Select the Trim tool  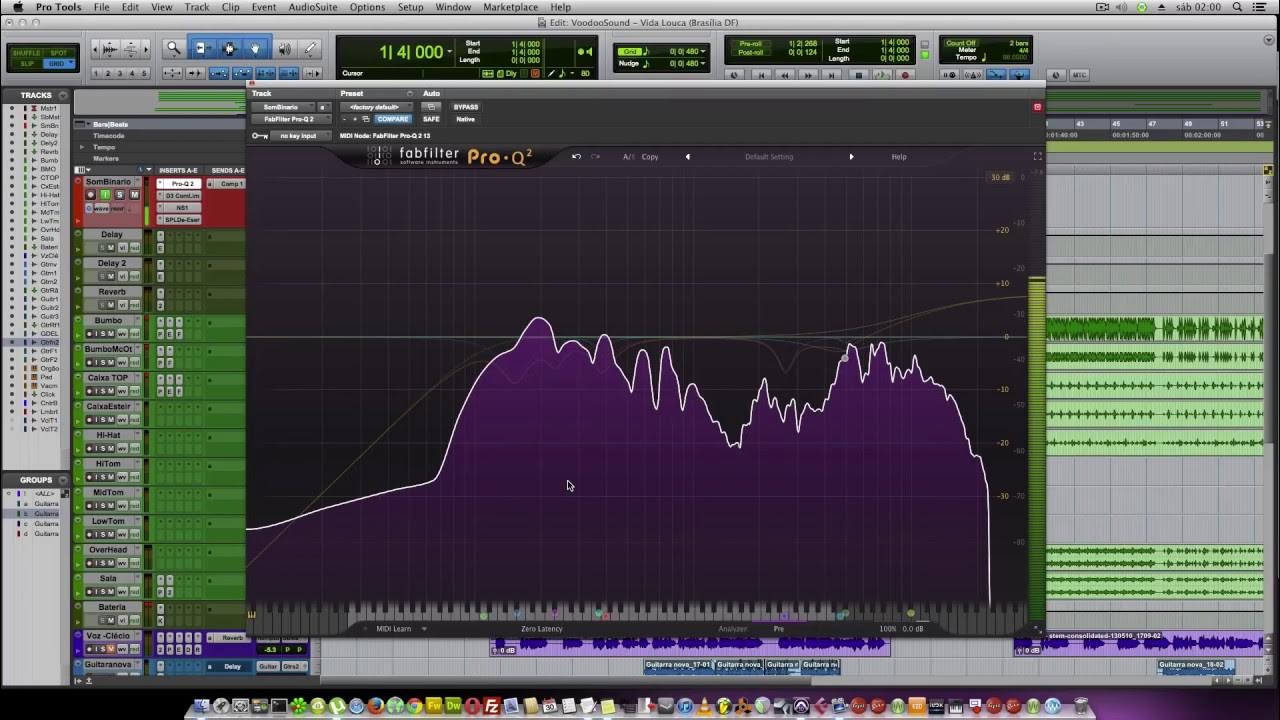pos(202,48)
